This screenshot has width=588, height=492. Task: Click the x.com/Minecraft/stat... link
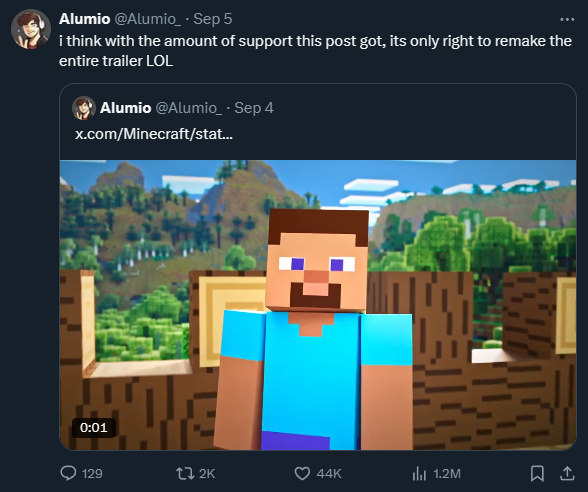click(x=154, y=134)
